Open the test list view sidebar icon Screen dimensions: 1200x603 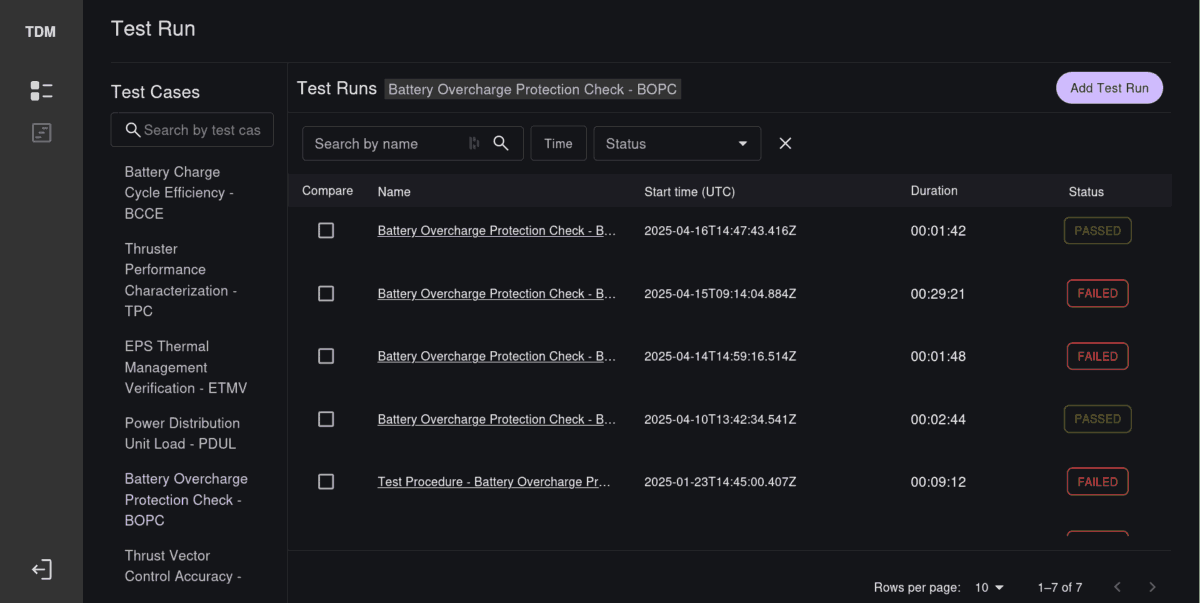coord(41,91)
